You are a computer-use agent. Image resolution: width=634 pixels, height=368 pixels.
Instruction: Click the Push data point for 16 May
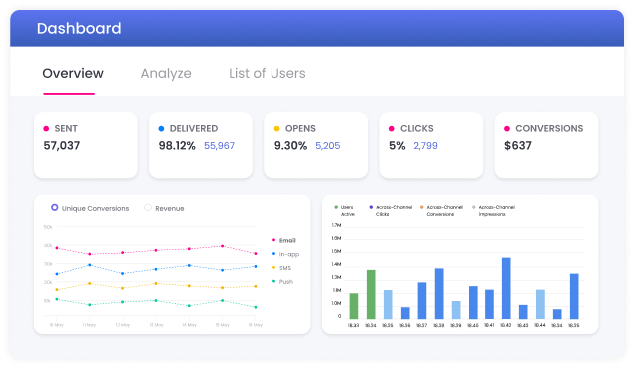pyautogui.click(x=256, y=307)
